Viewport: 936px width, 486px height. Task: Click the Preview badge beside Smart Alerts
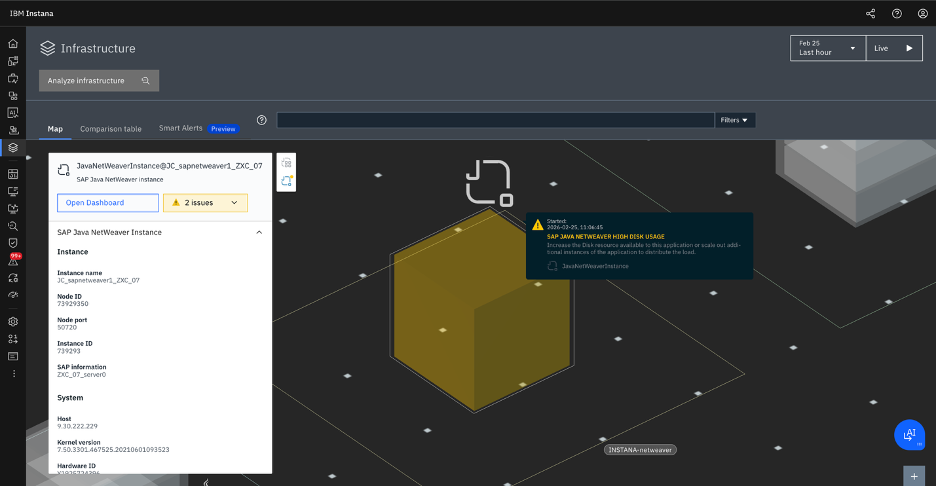point(223,129)
